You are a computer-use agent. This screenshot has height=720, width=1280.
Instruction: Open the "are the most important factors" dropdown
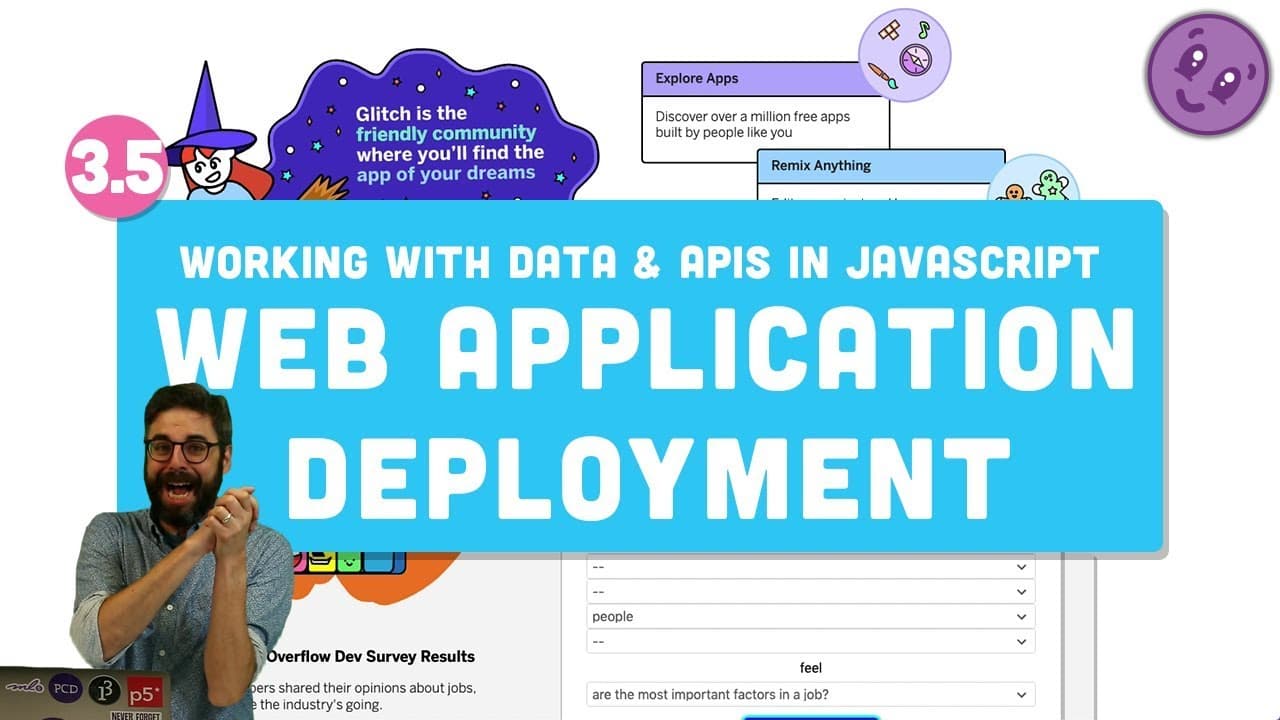(x=810, y=694)
